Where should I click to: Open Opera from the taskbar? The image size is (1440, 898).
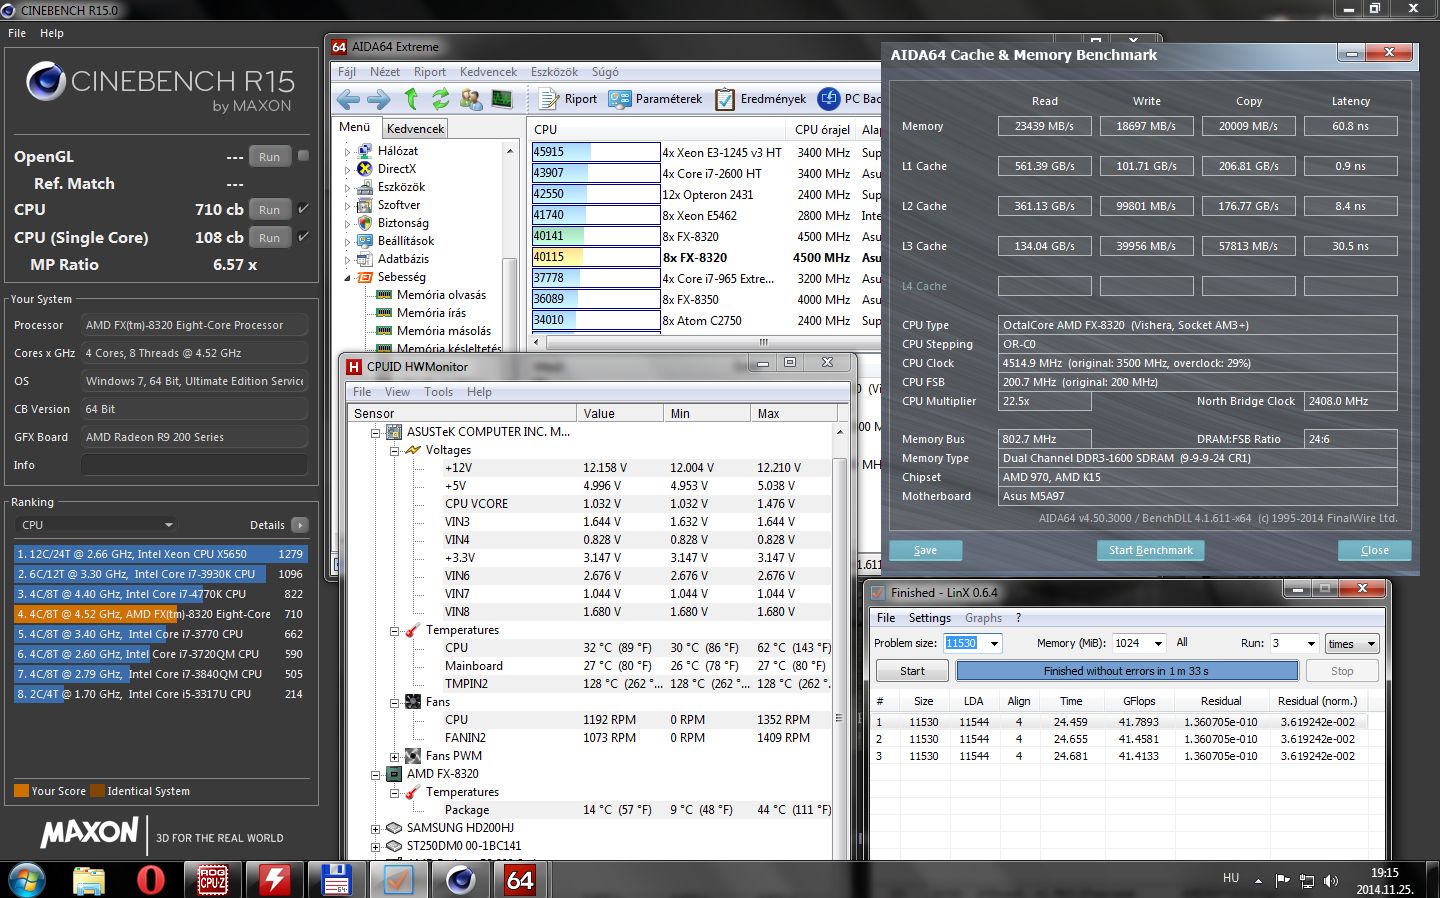click(x=150, y=880)
